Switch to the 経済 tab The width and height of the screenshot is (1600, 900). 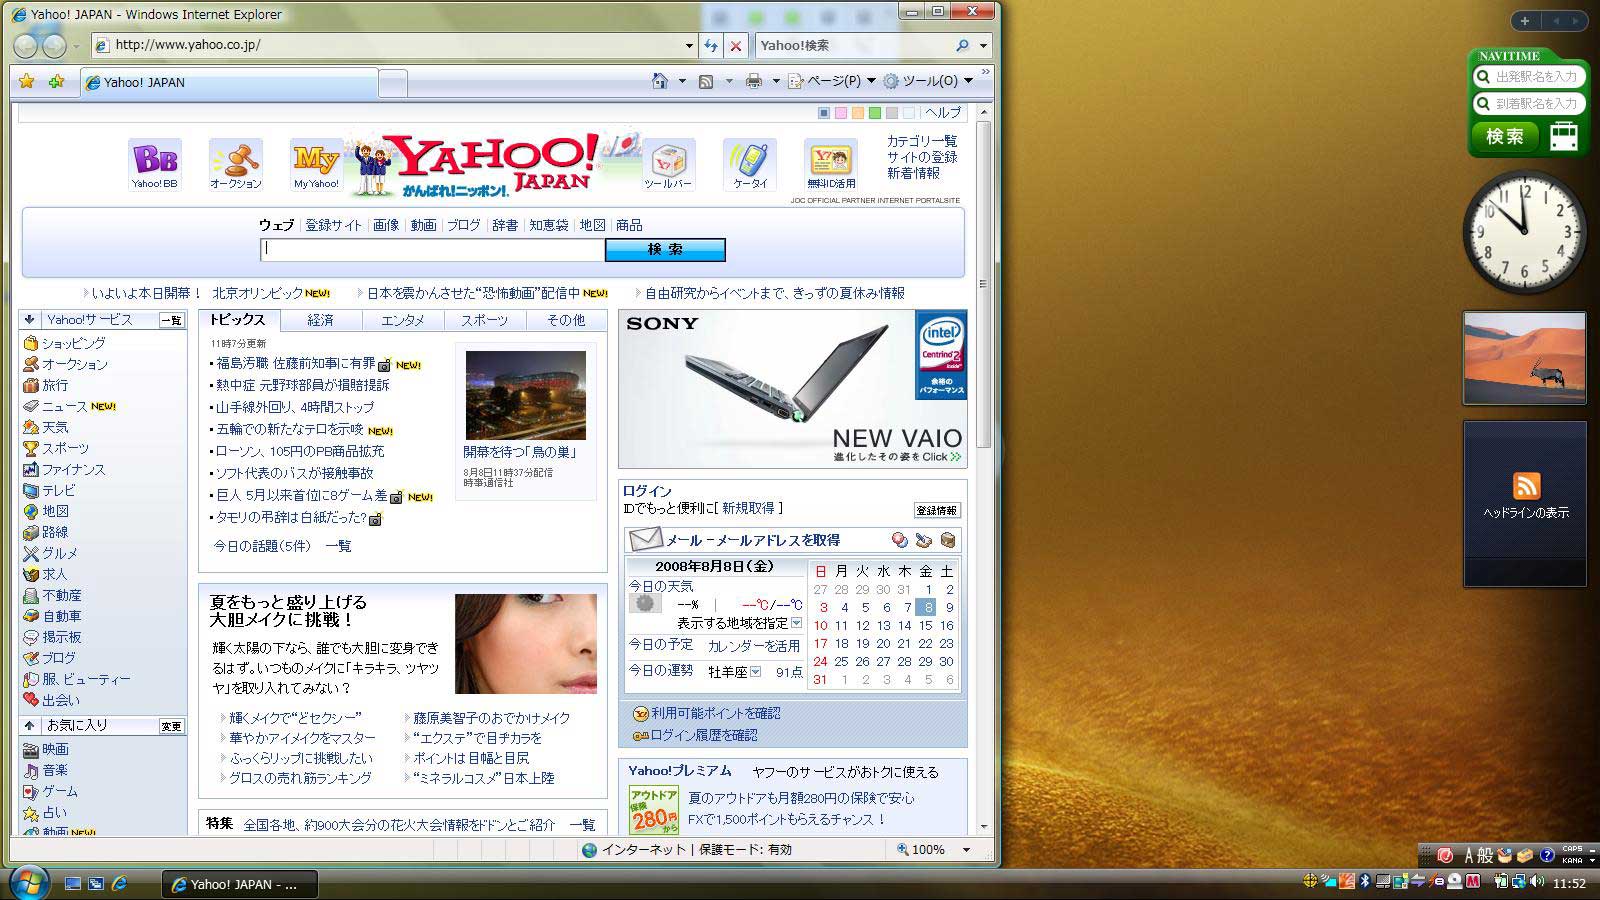click(320, 320)
